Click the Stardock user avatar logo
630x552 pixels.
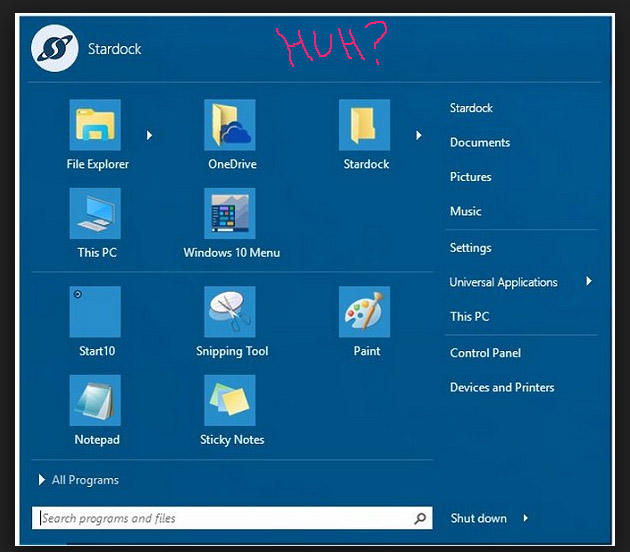coord(55,49)
